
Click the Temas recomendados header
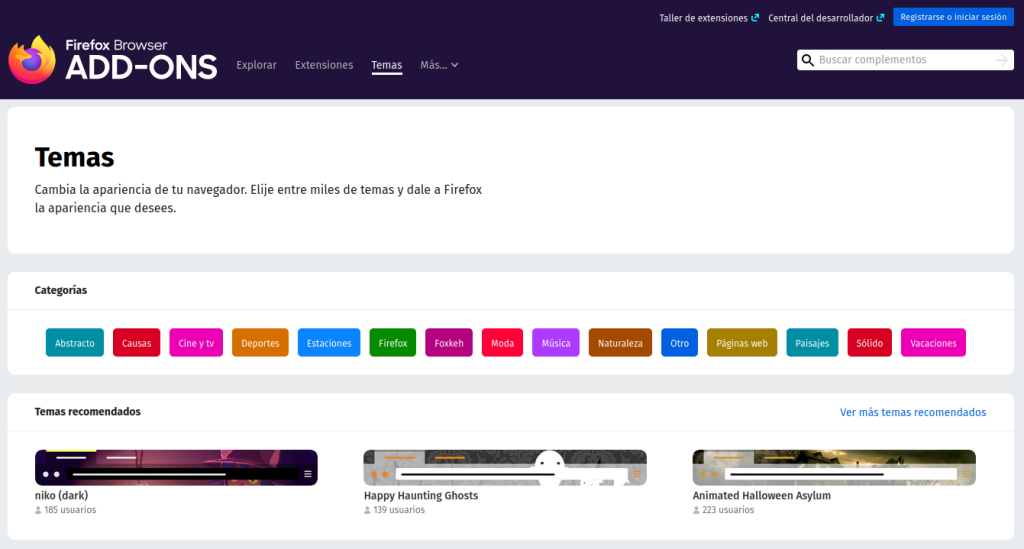click(x=88, y=412)
